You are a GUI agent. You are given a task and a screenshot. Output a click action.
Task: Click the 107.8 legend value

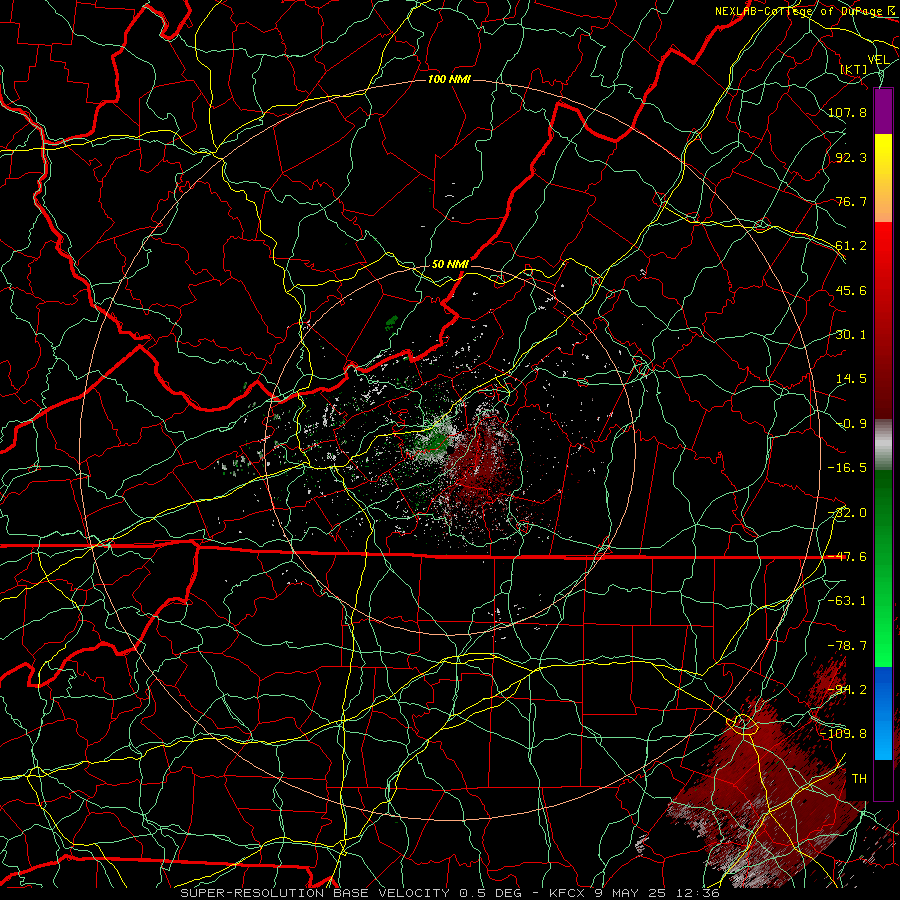click(847, 112)
